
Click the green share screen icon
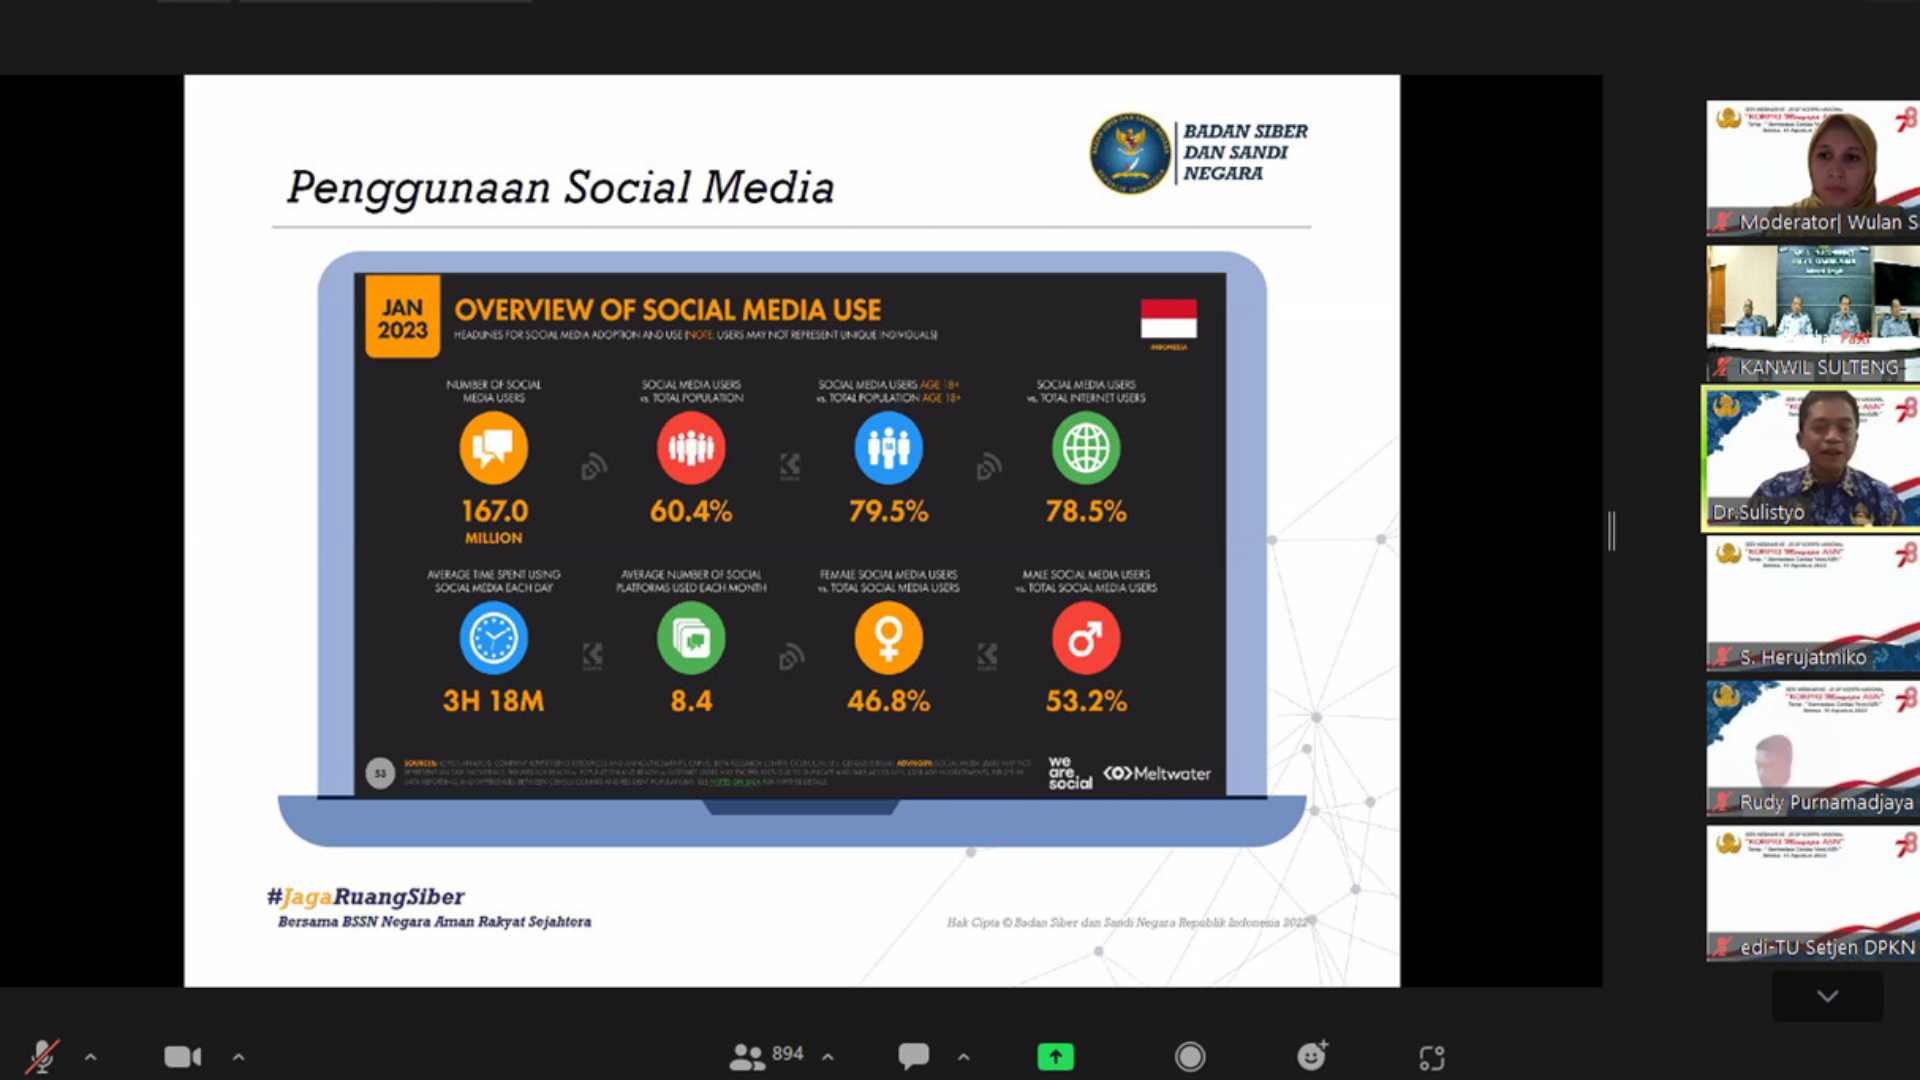tap(1055, 1056)
